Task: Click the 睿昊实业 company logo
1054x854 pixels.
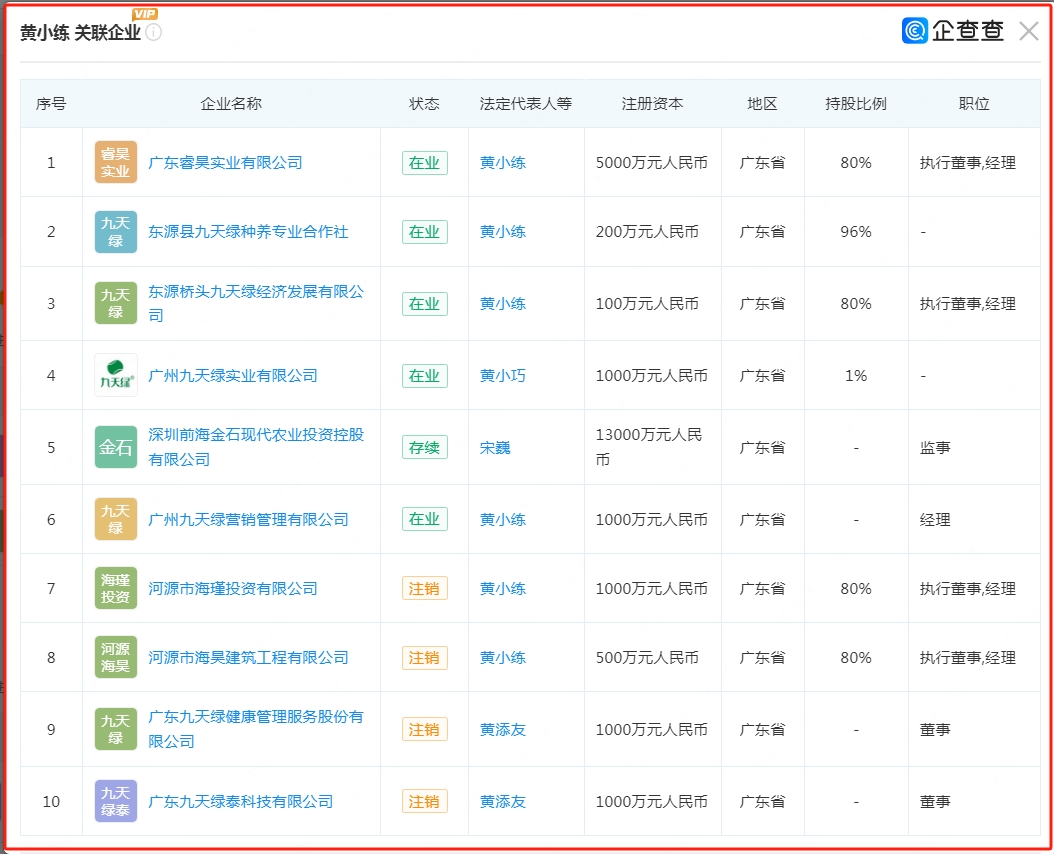Action: click(116, 162)
